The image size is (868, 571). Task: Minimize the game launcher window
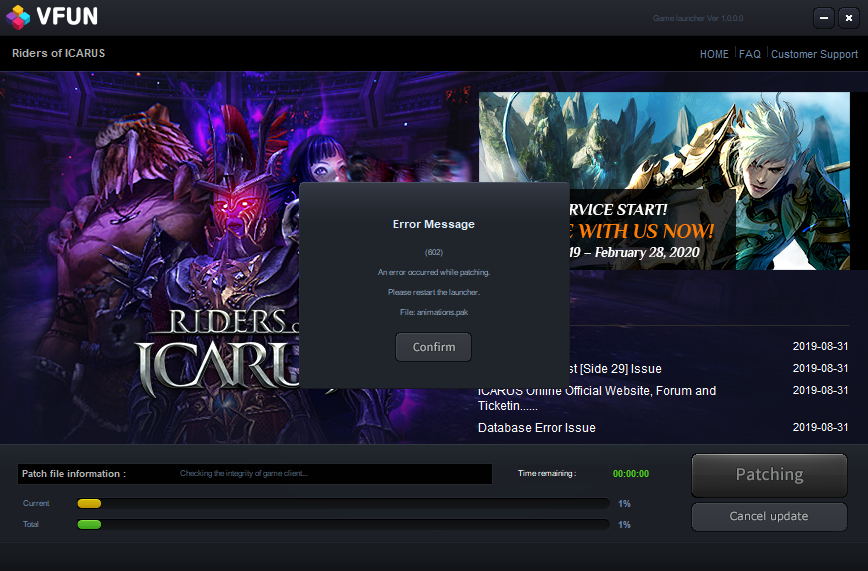(824, 18)
